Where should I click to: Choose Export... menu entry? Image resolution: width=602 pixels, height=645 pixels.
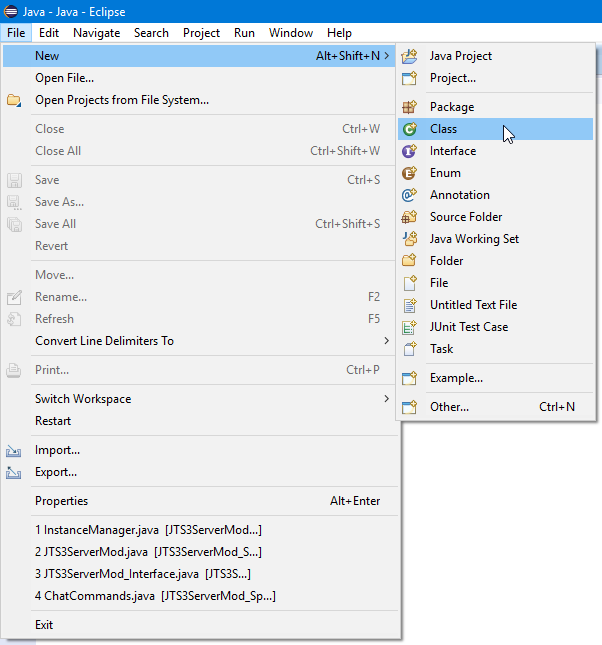point(199,472)
